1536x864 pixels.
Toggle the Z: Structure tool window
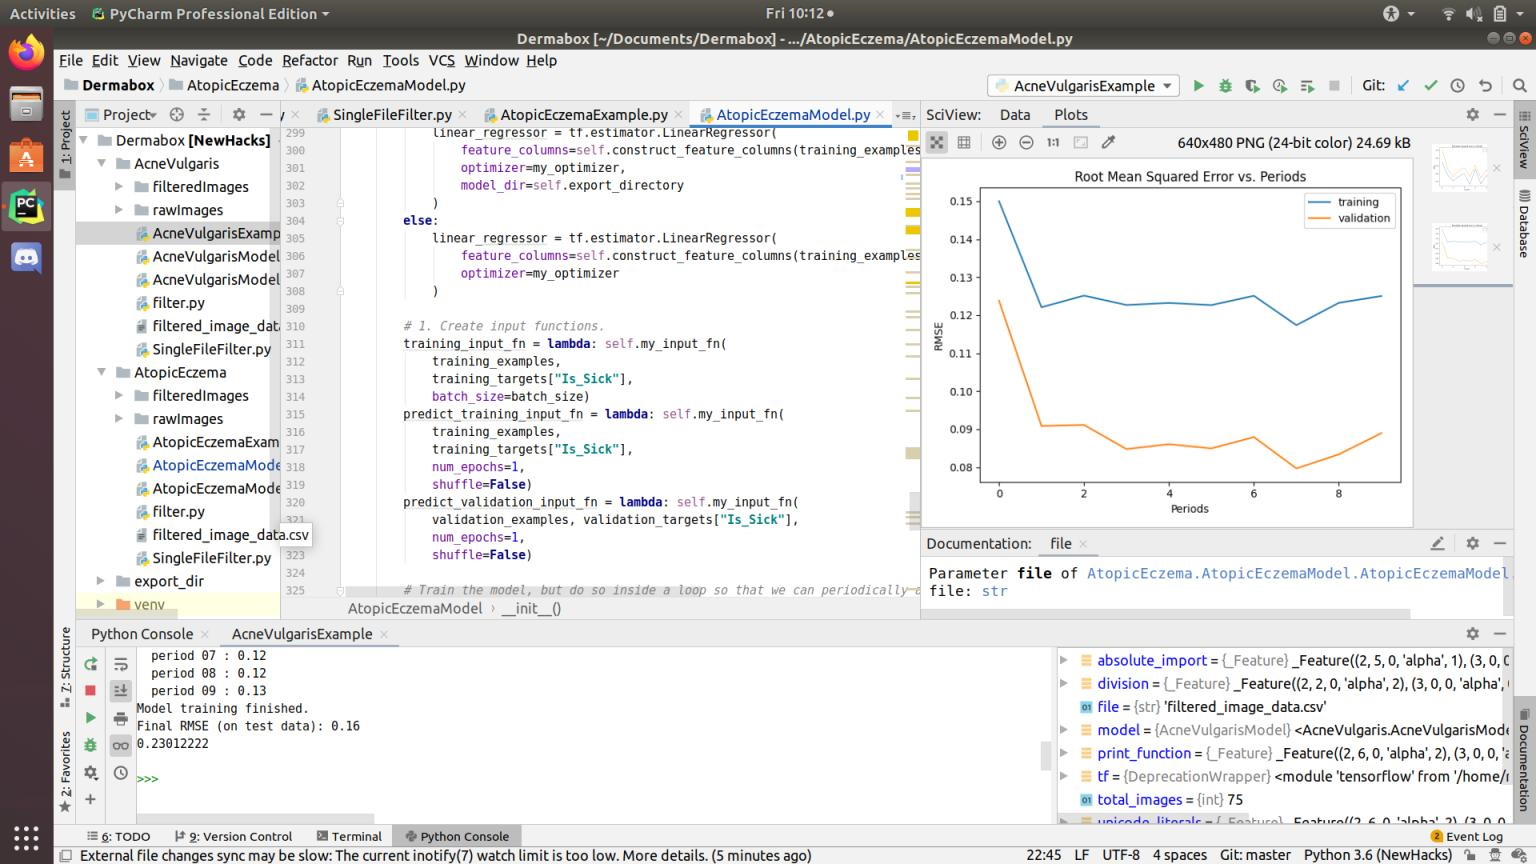tap(65, 667)
